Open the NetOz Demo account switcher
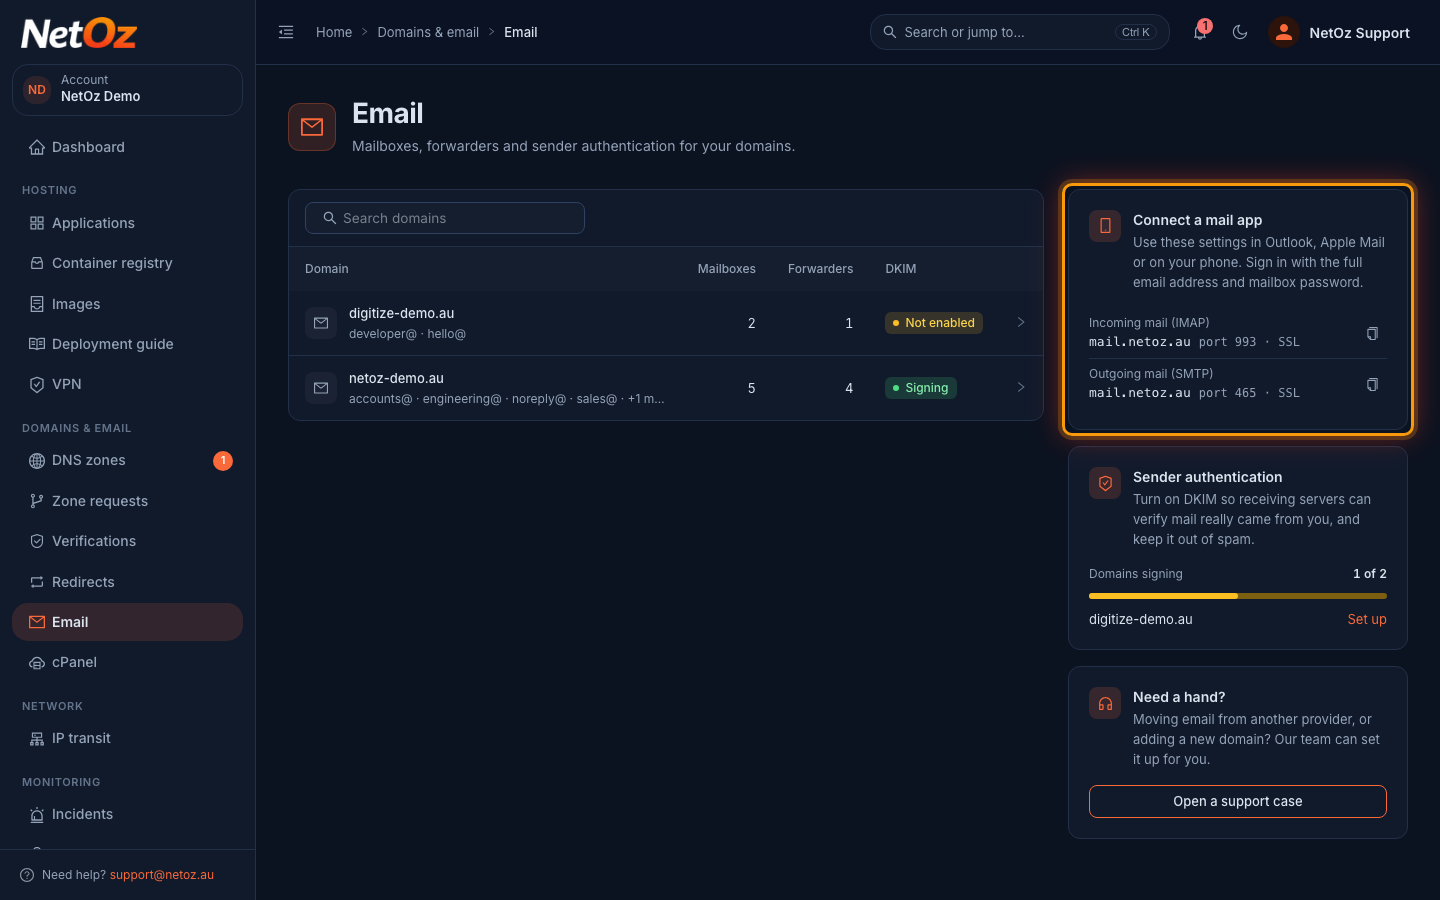 [127, 90]
